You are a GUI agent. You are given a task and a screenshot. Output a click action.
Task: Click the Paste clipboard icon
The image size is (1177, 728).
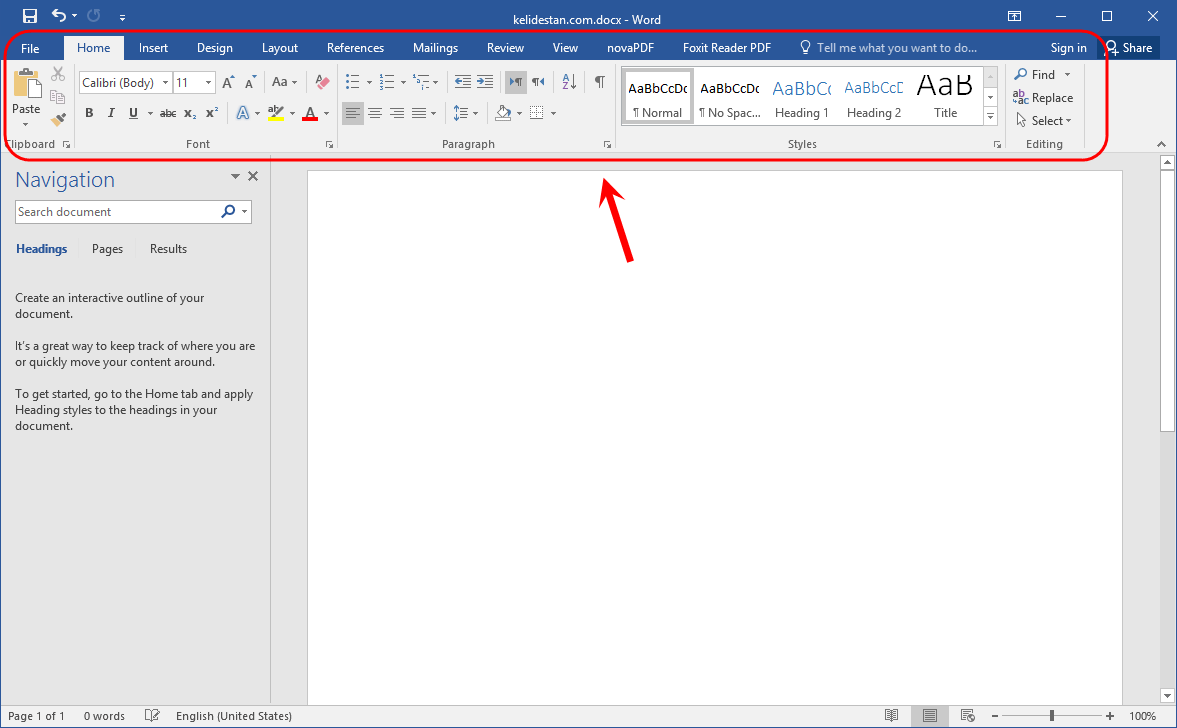[x=27, y=83]
